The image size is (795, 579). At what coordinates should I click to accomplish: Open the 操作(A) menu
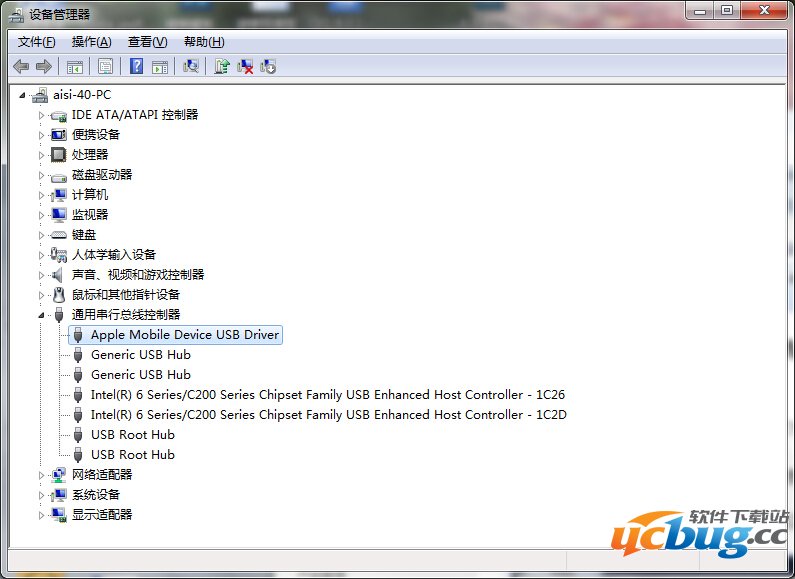pos(91,41)
